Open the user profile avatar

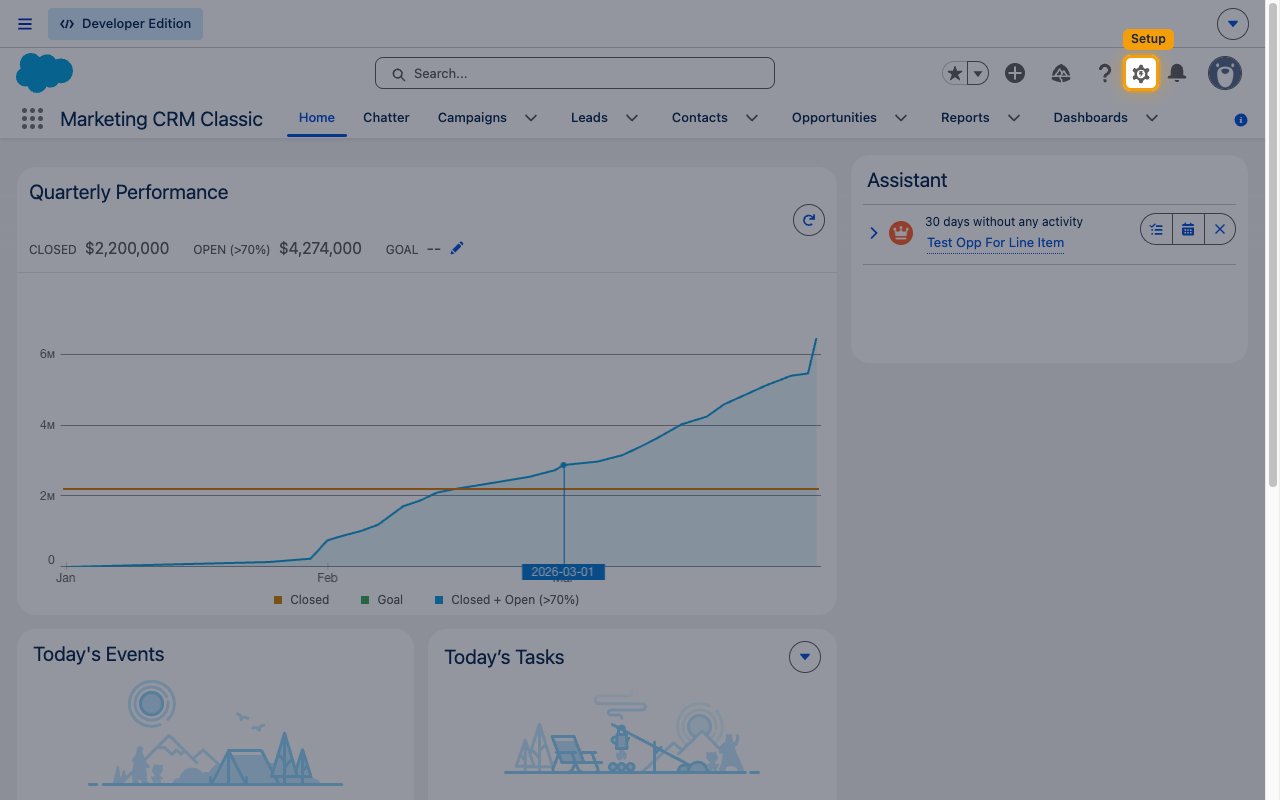point(1225,73)
